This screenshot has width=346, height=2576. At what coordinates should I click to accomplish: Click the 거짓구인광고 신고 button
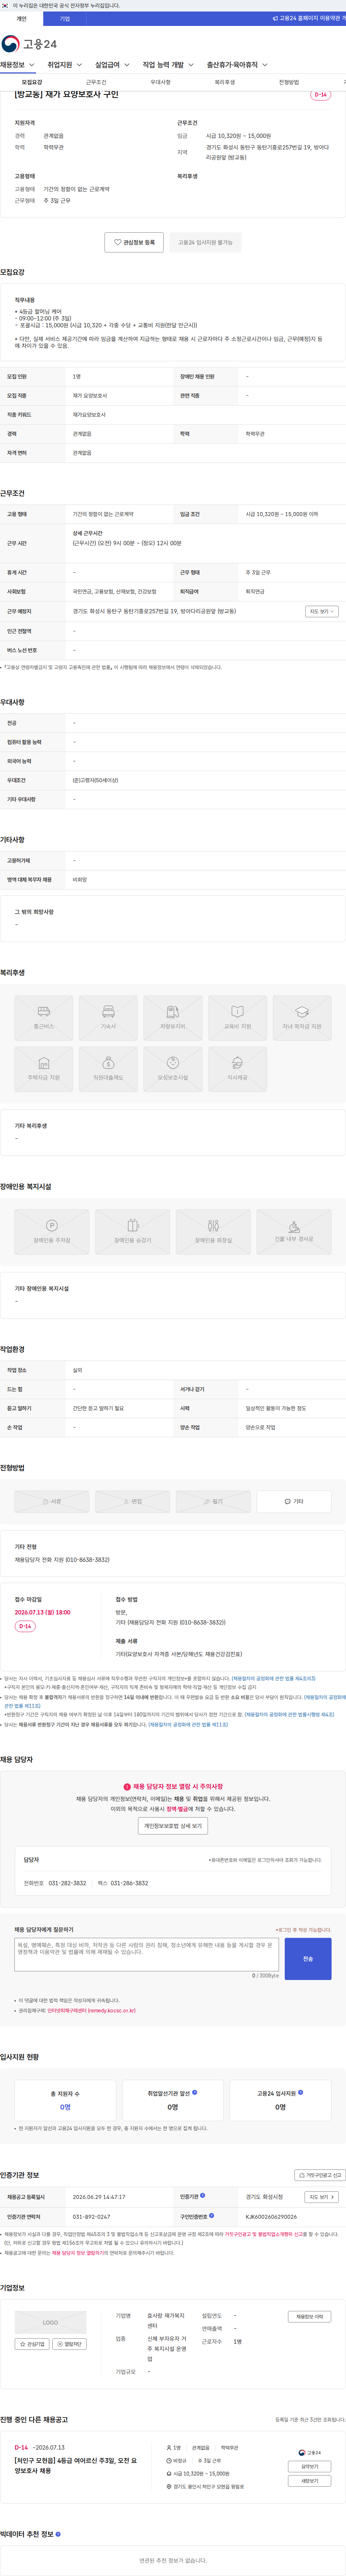tap(320, 2175)
